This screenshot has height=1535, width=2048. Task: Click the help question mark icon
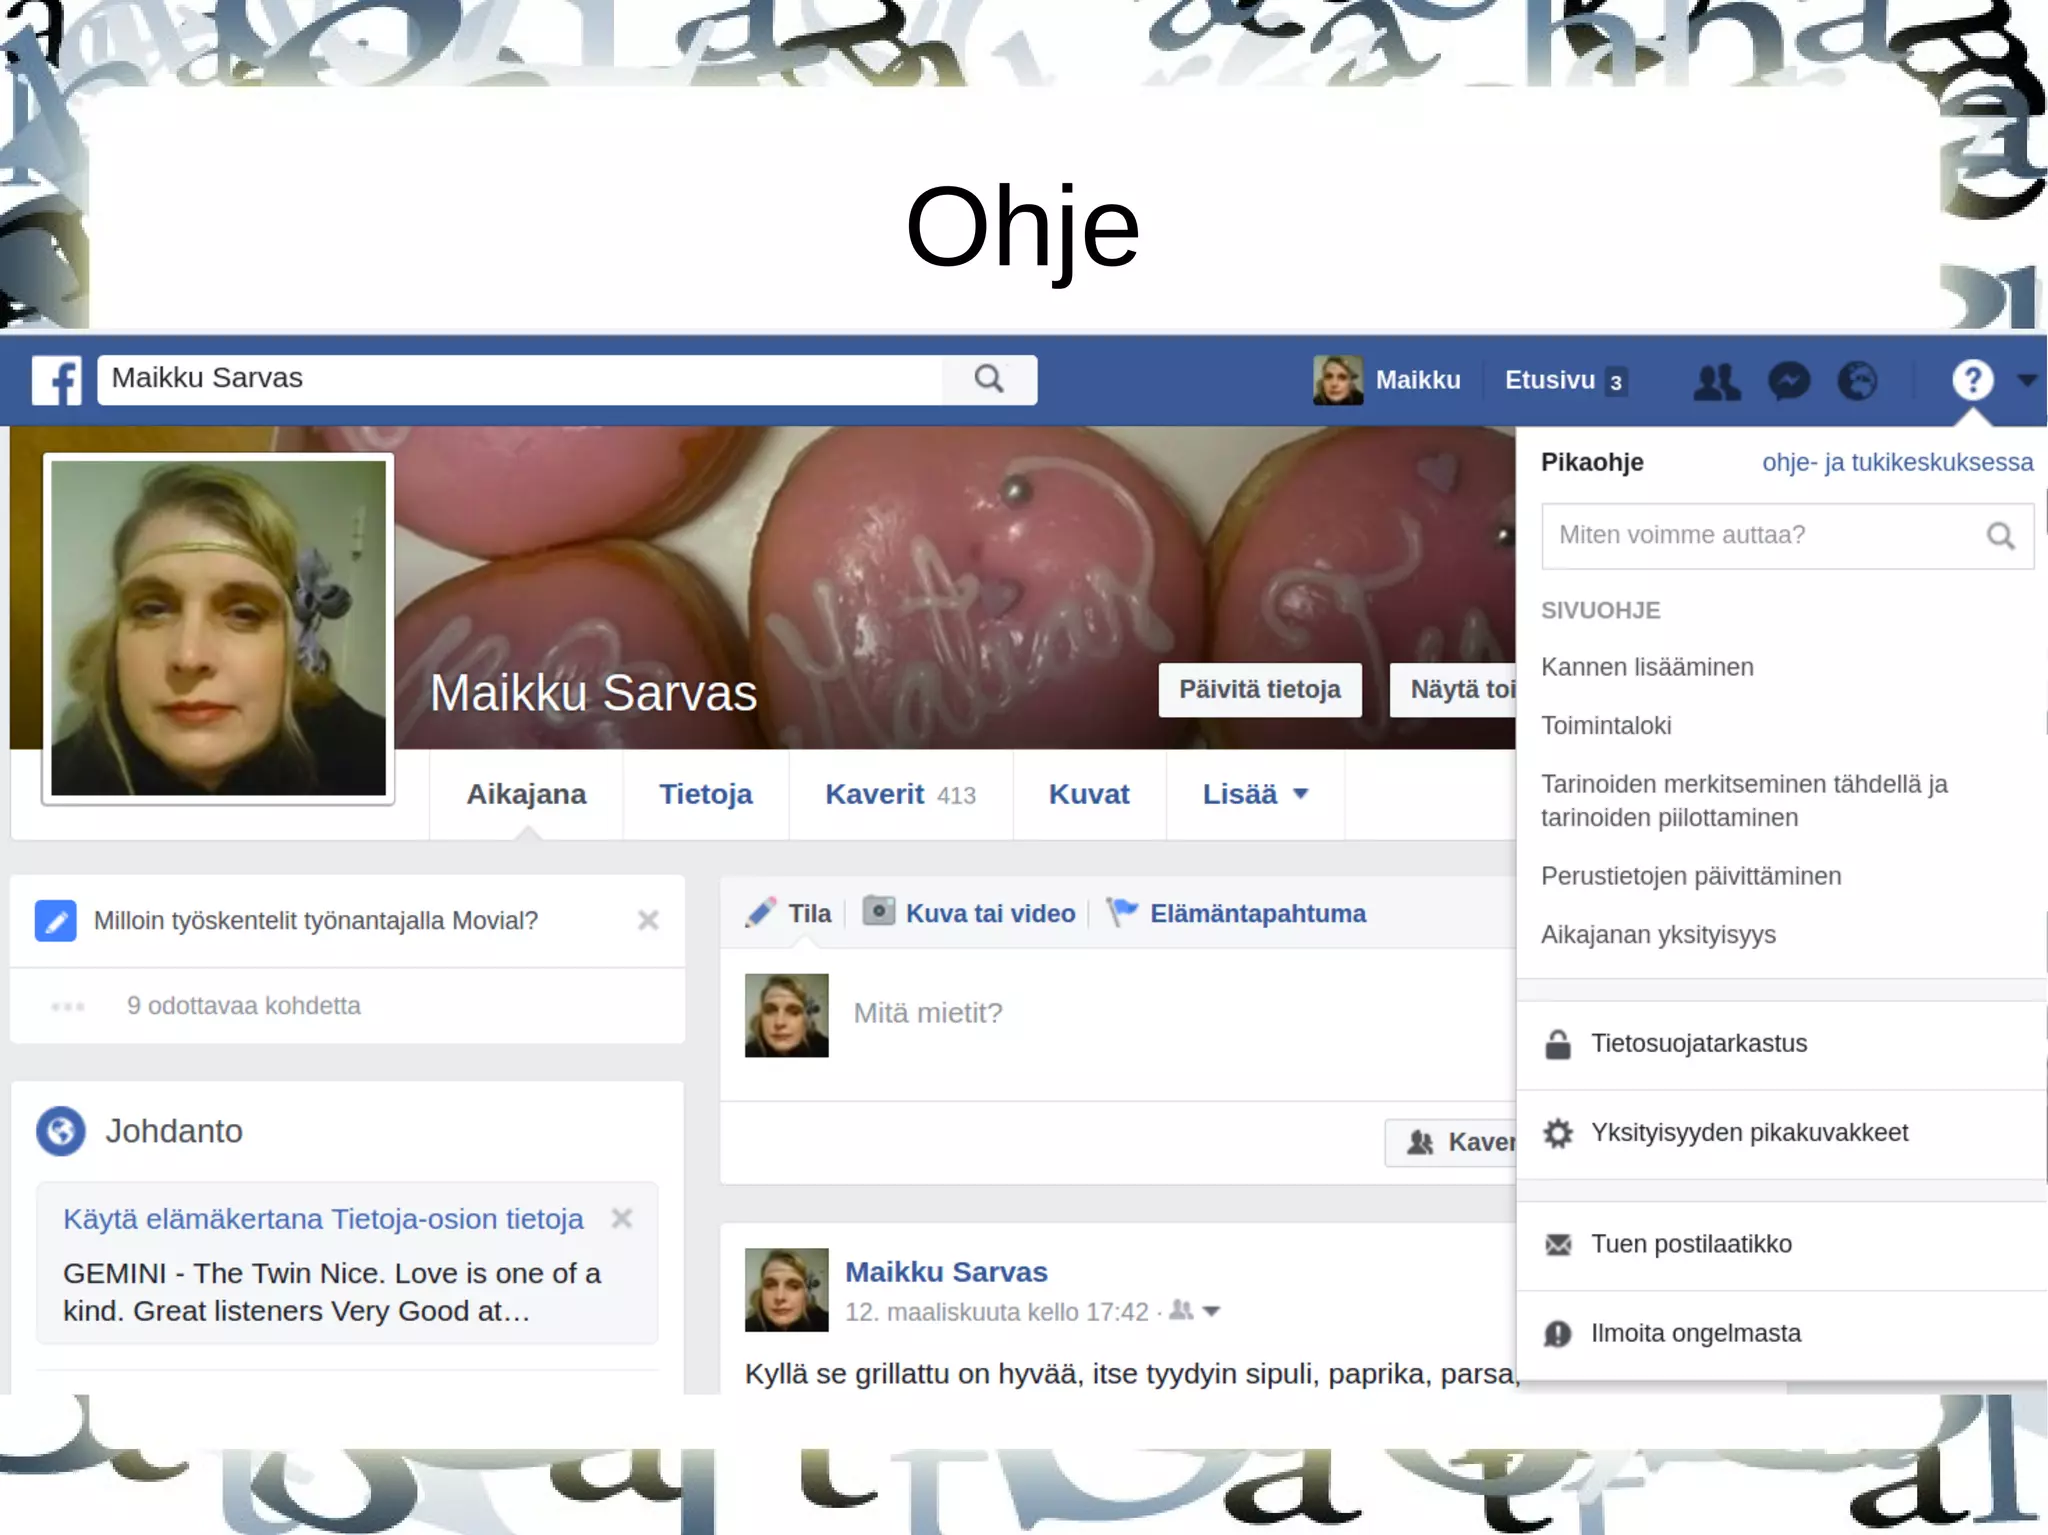(x=1972, y=380)
